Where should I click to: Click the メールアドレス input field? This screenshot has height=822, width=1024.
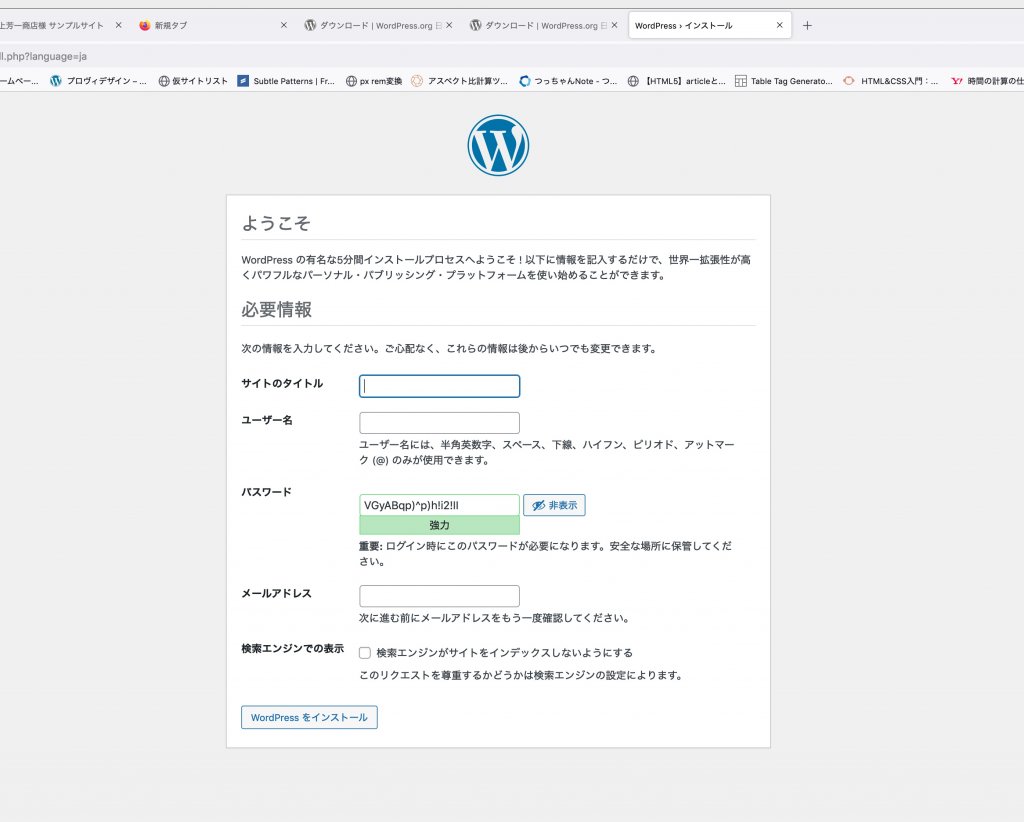click(x=439, y=596)
